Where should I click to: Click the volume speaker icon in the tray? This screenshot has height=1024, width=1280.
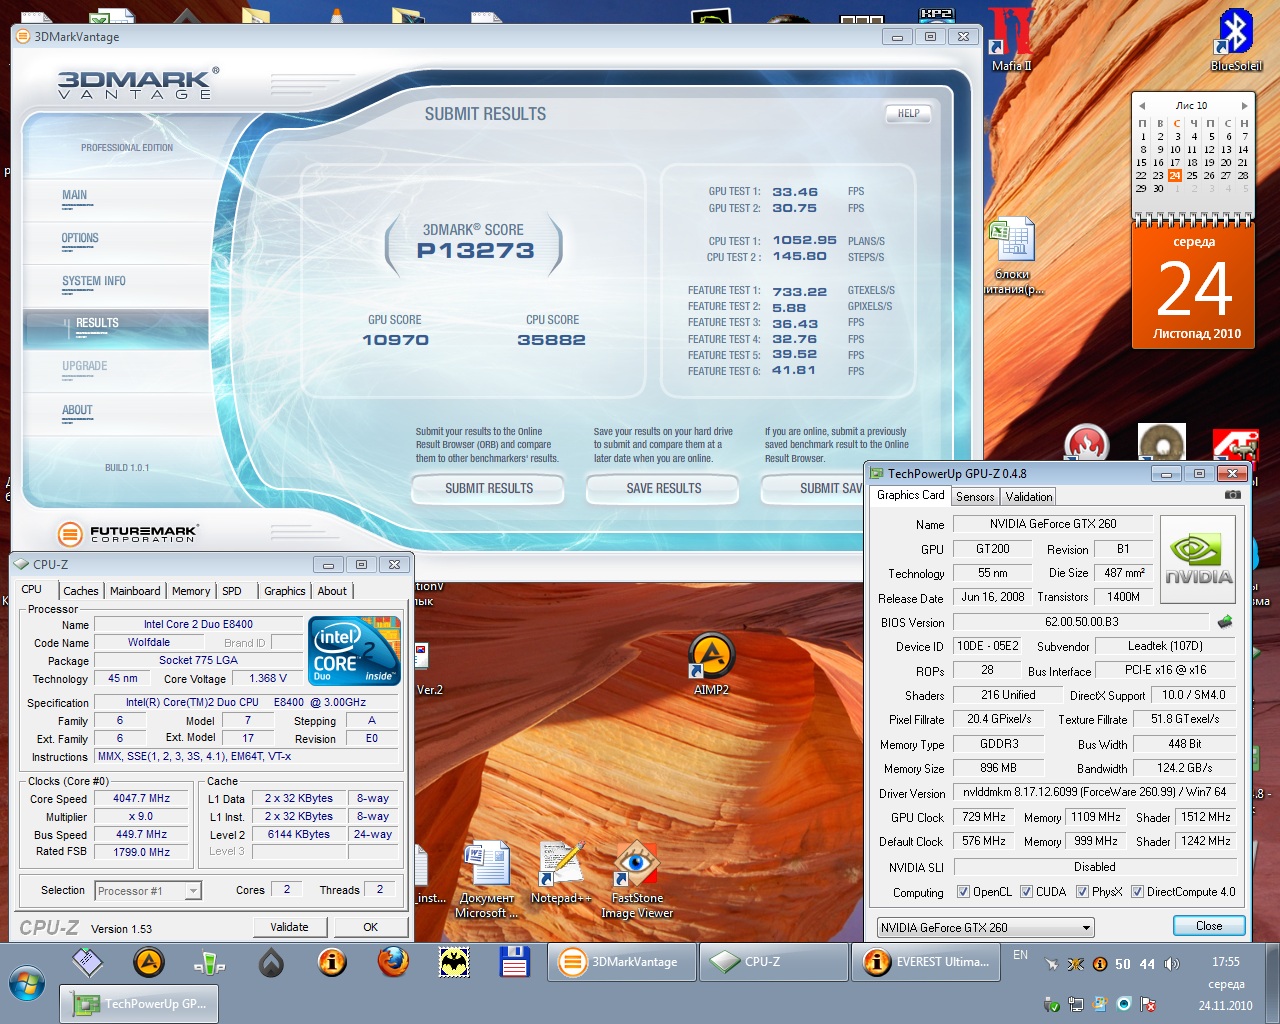click(x=1171, y=964)
